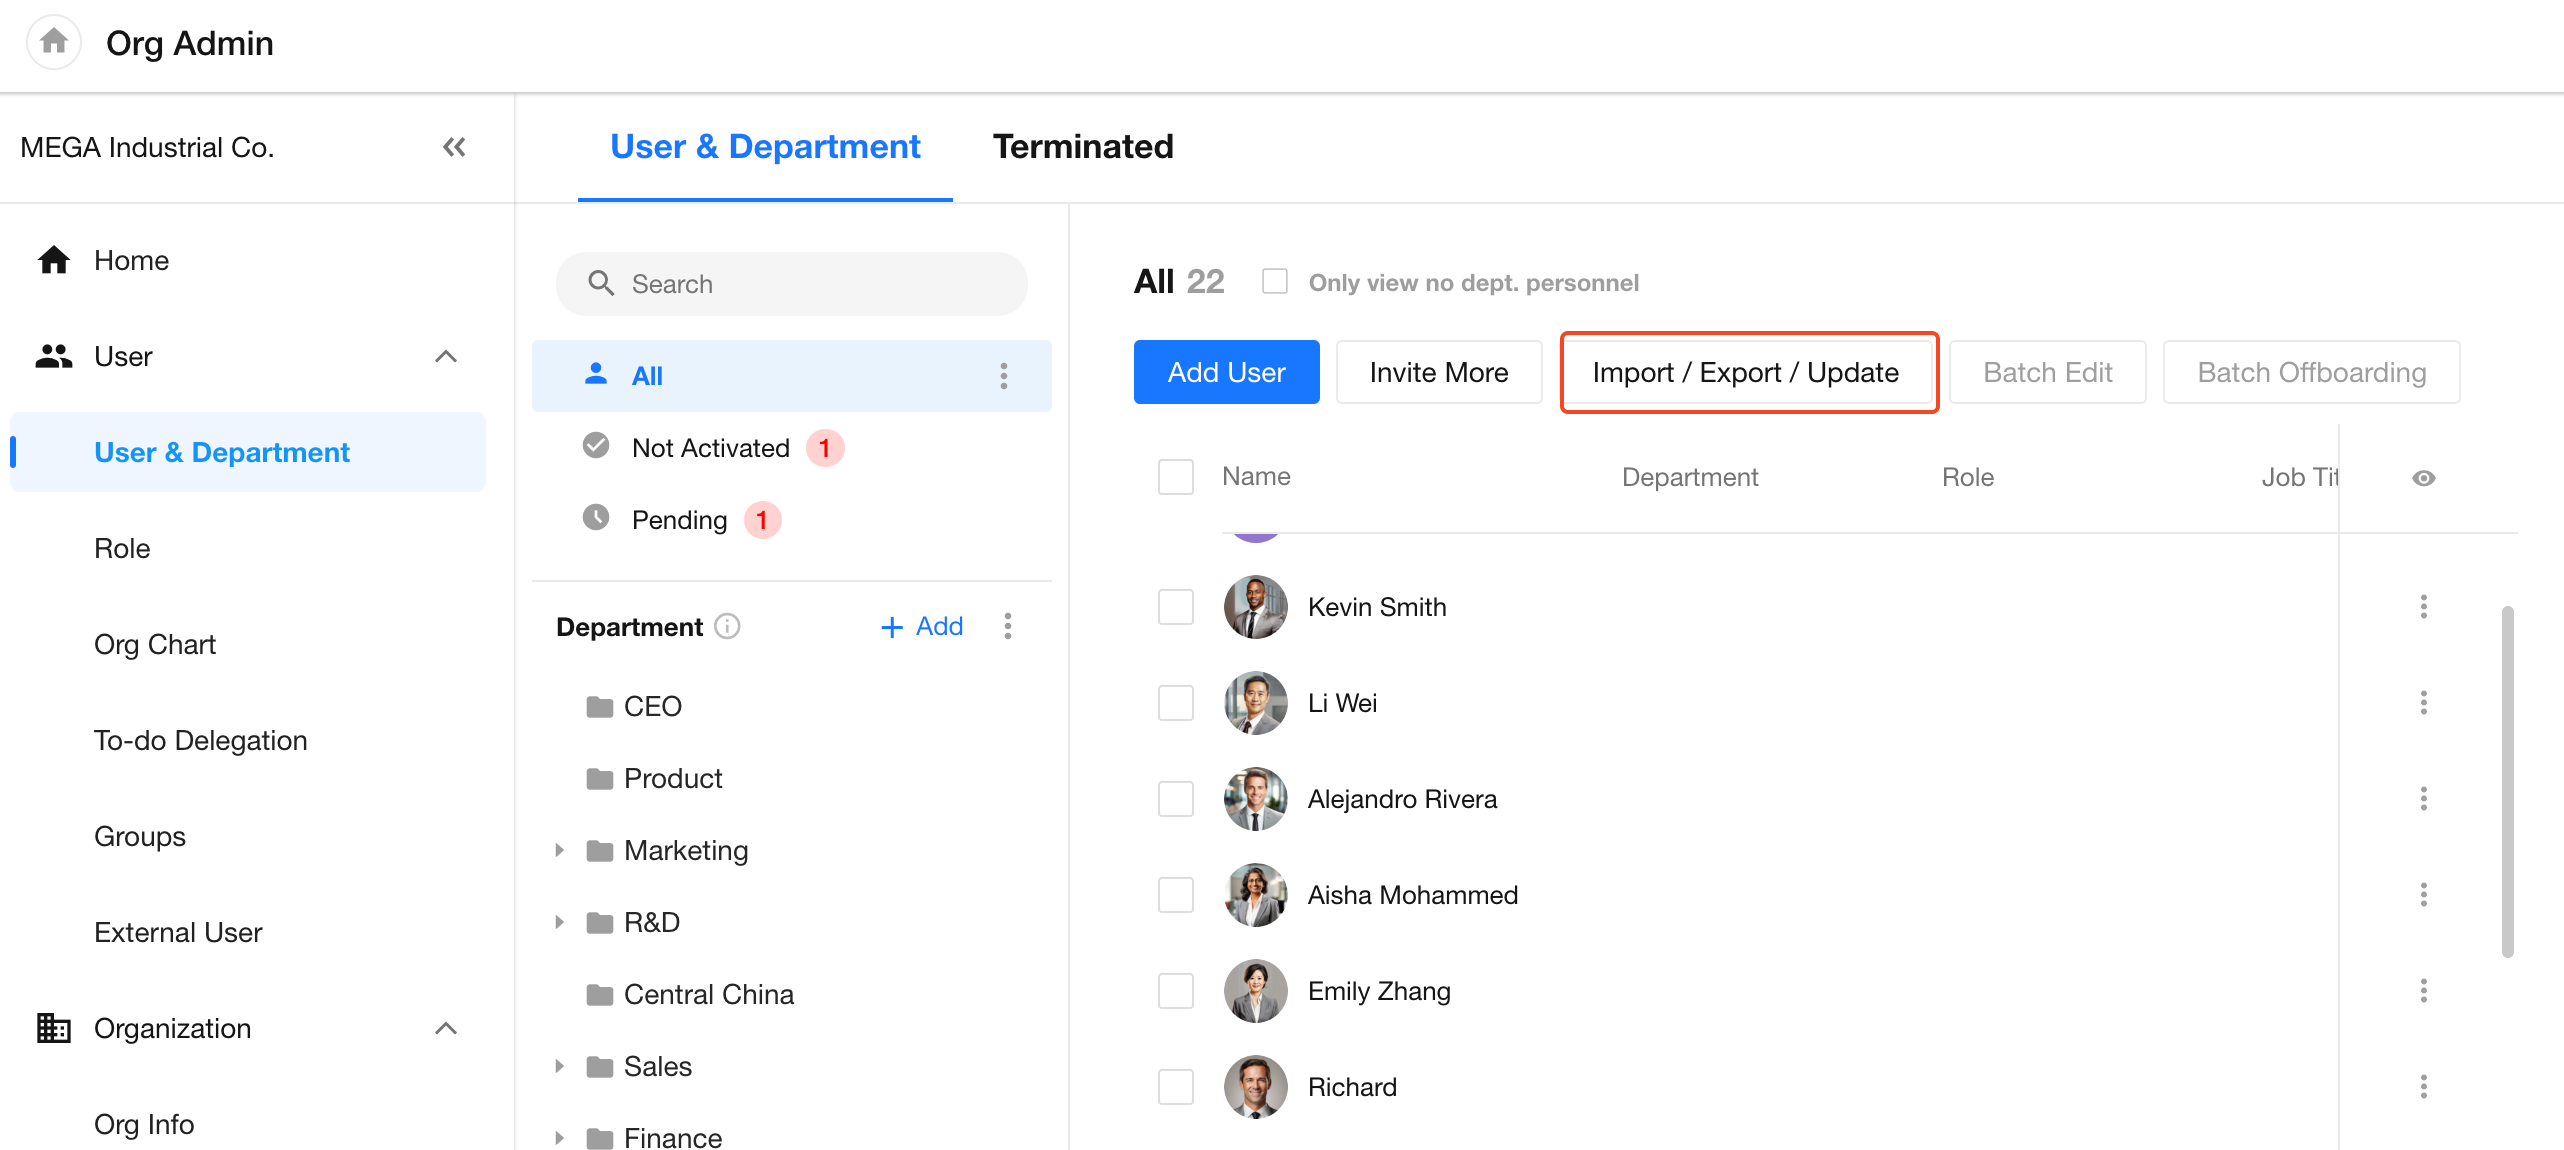Image resolution: width=2564 pixels, height=1150 pixels.
Task: Click the Import / Export / Update button
Action: (1746, 373)
